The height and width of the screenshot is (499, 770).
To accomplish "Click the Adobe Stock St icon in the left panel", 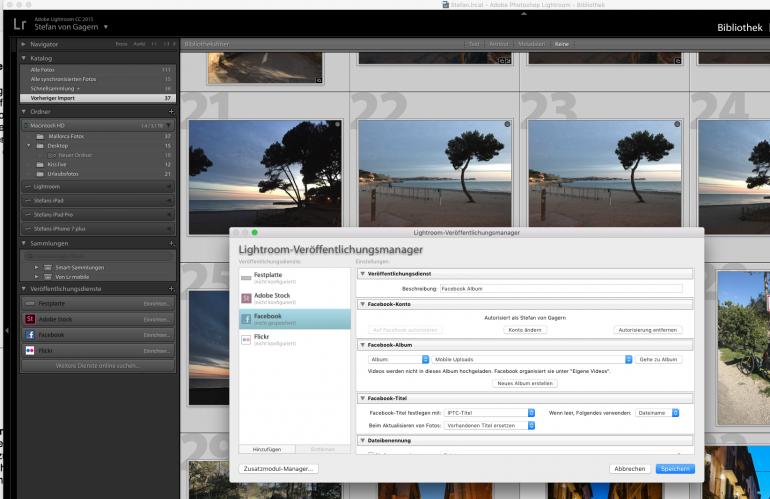I will [30, 319].
